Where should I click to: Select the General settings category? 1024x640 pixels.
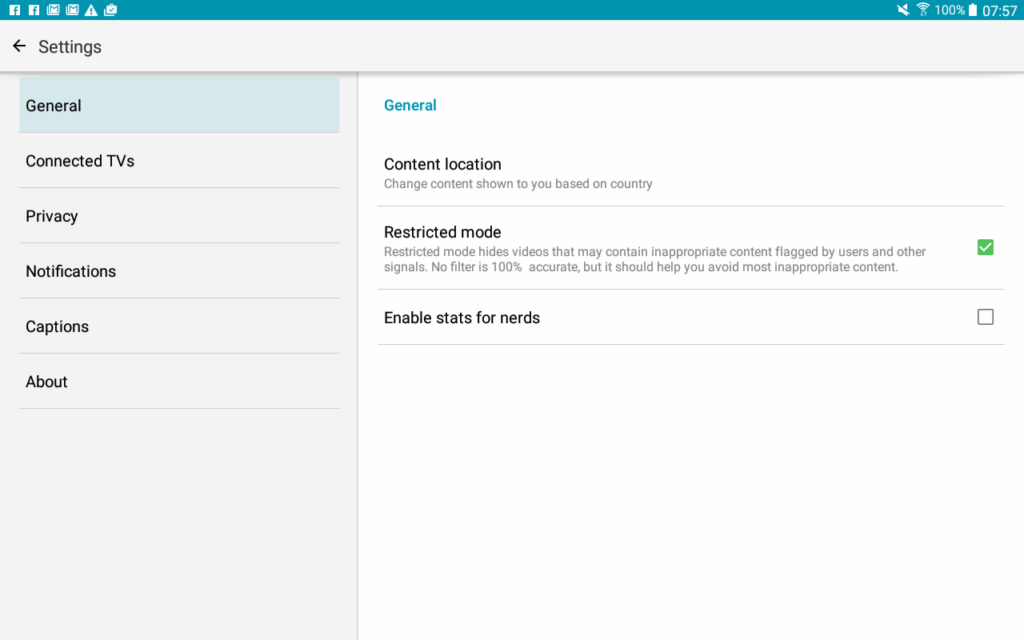179,106
